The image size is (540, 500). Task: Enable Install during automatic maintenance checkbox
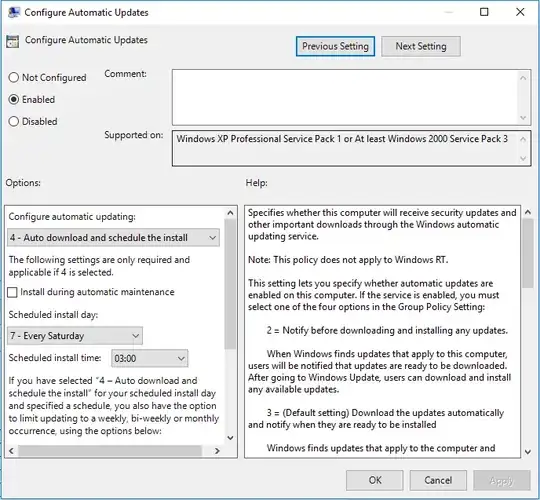click(x=12, y=292)
